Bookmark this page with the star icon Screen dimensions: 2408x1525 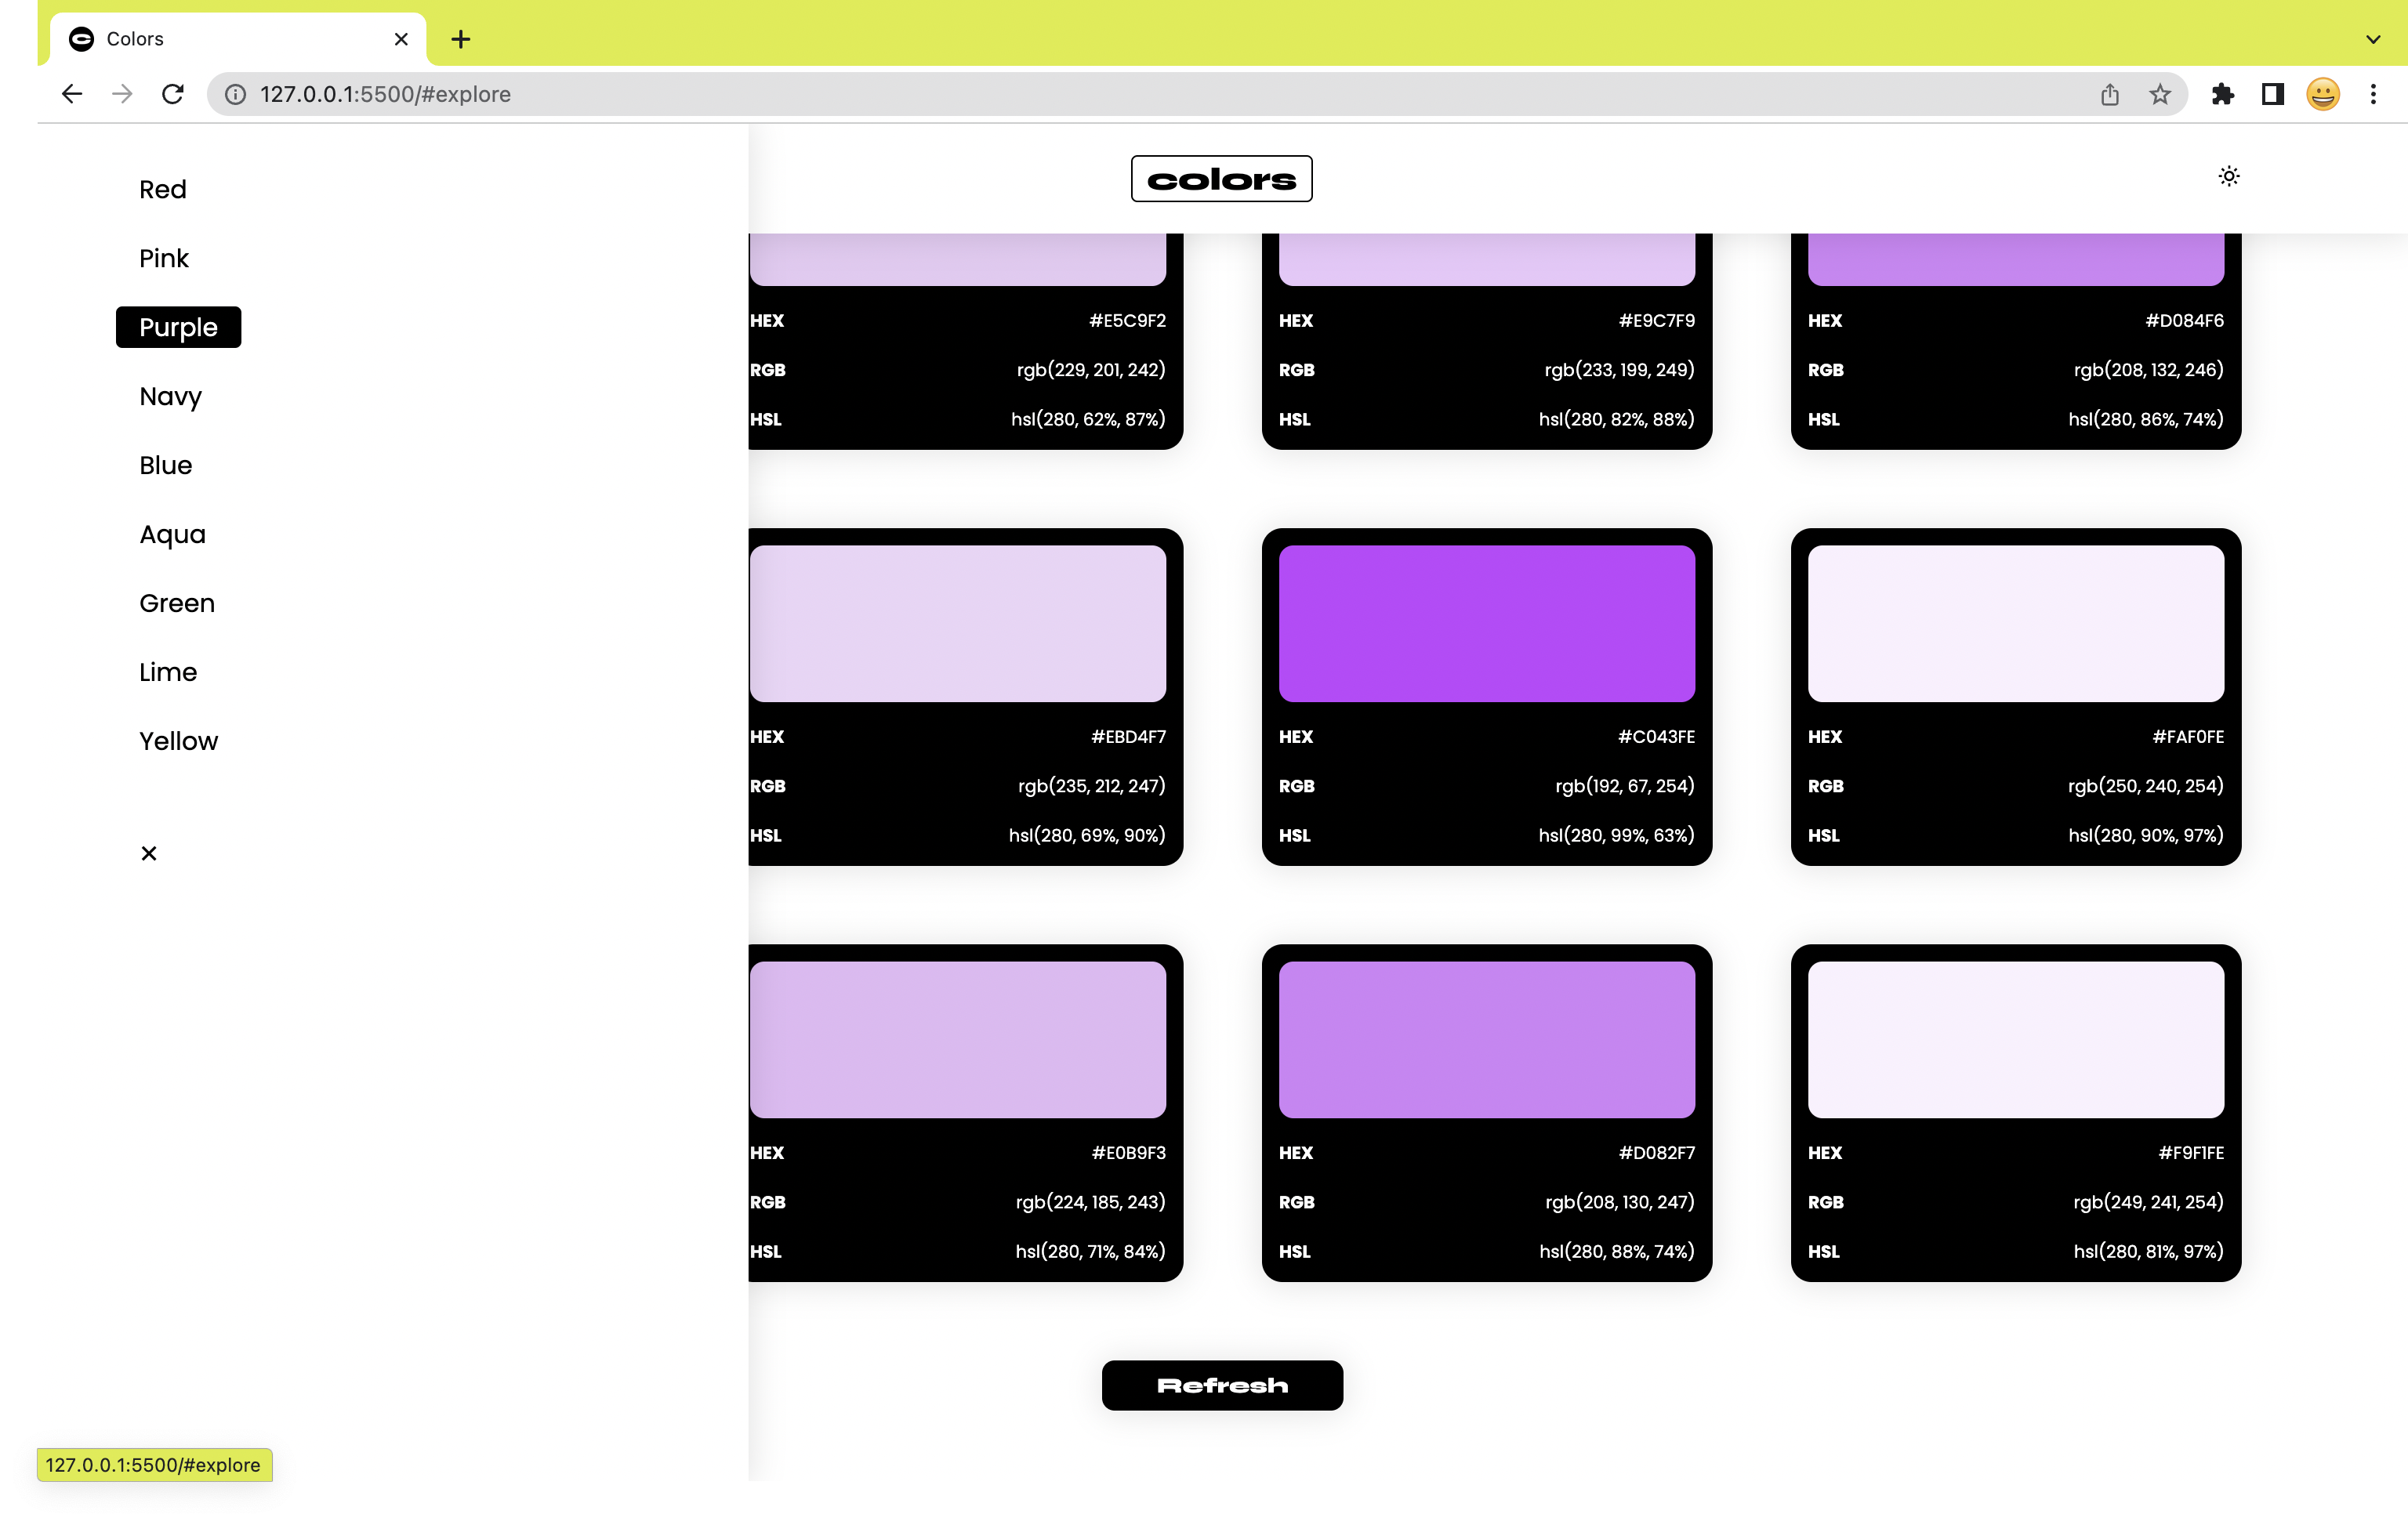pyautogui.click(x=2160, y=94)
